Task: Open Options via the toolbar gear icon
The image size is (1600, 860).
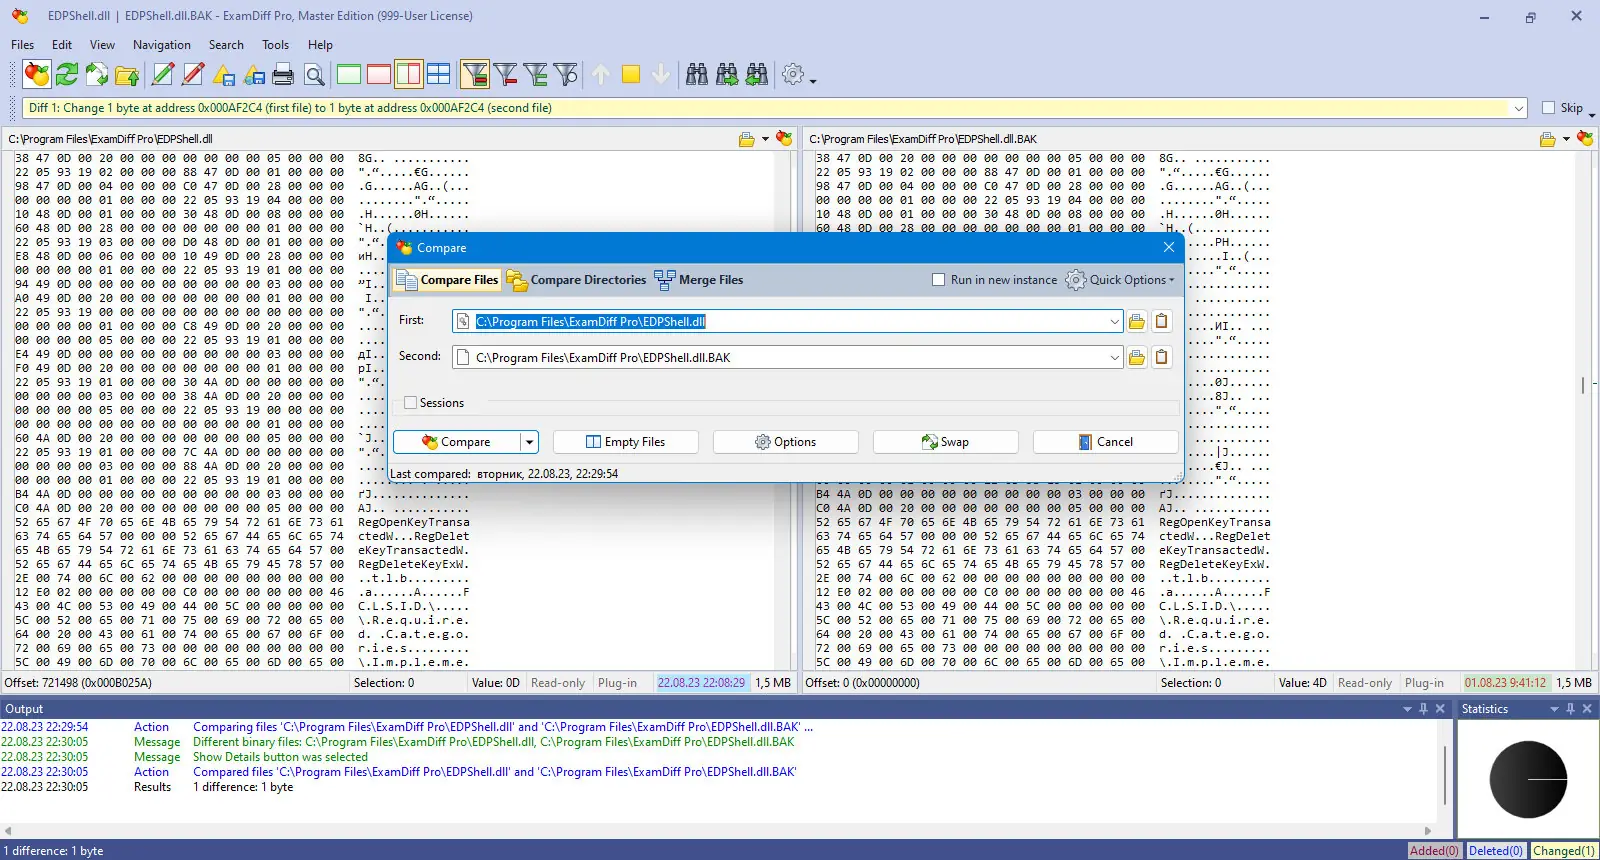Action: (793, 74)
